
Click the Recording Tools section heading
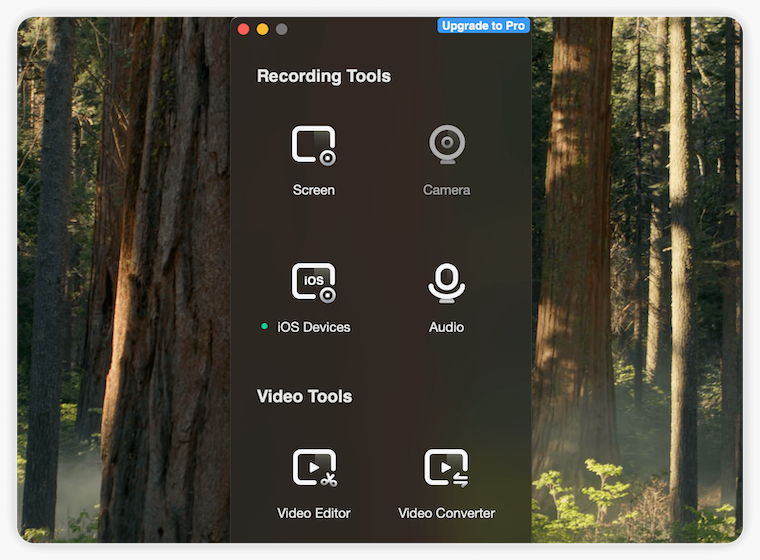click(324, 76)
